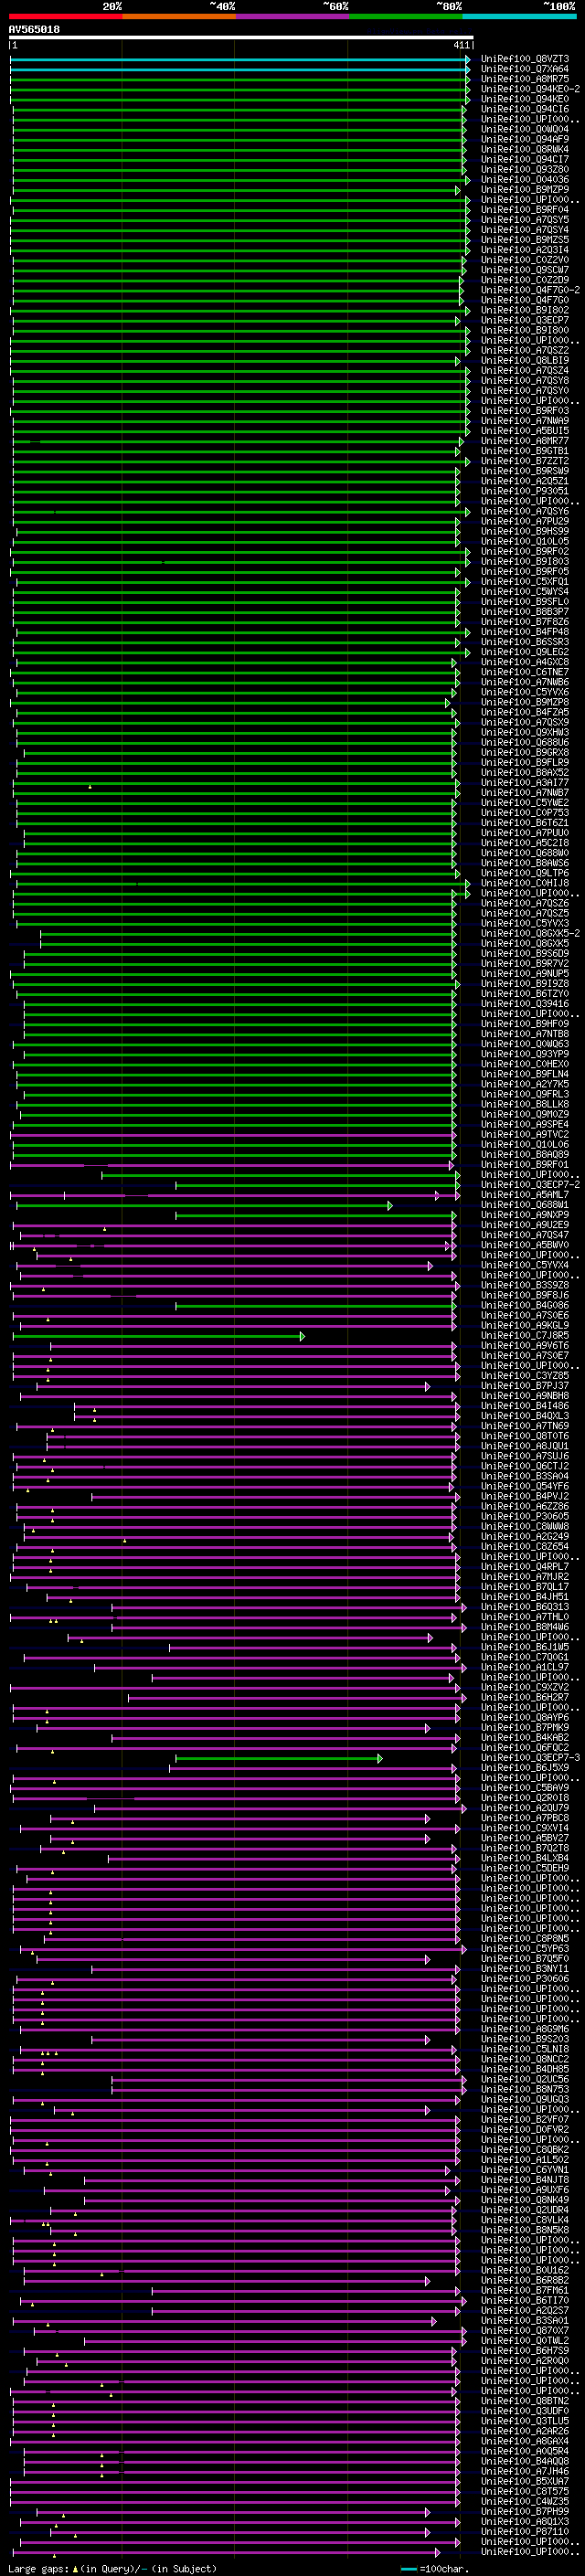Screen dimensions: 585x2576
Task: Click label UniRef100_B9MZP9
Action: click(524, 189)
